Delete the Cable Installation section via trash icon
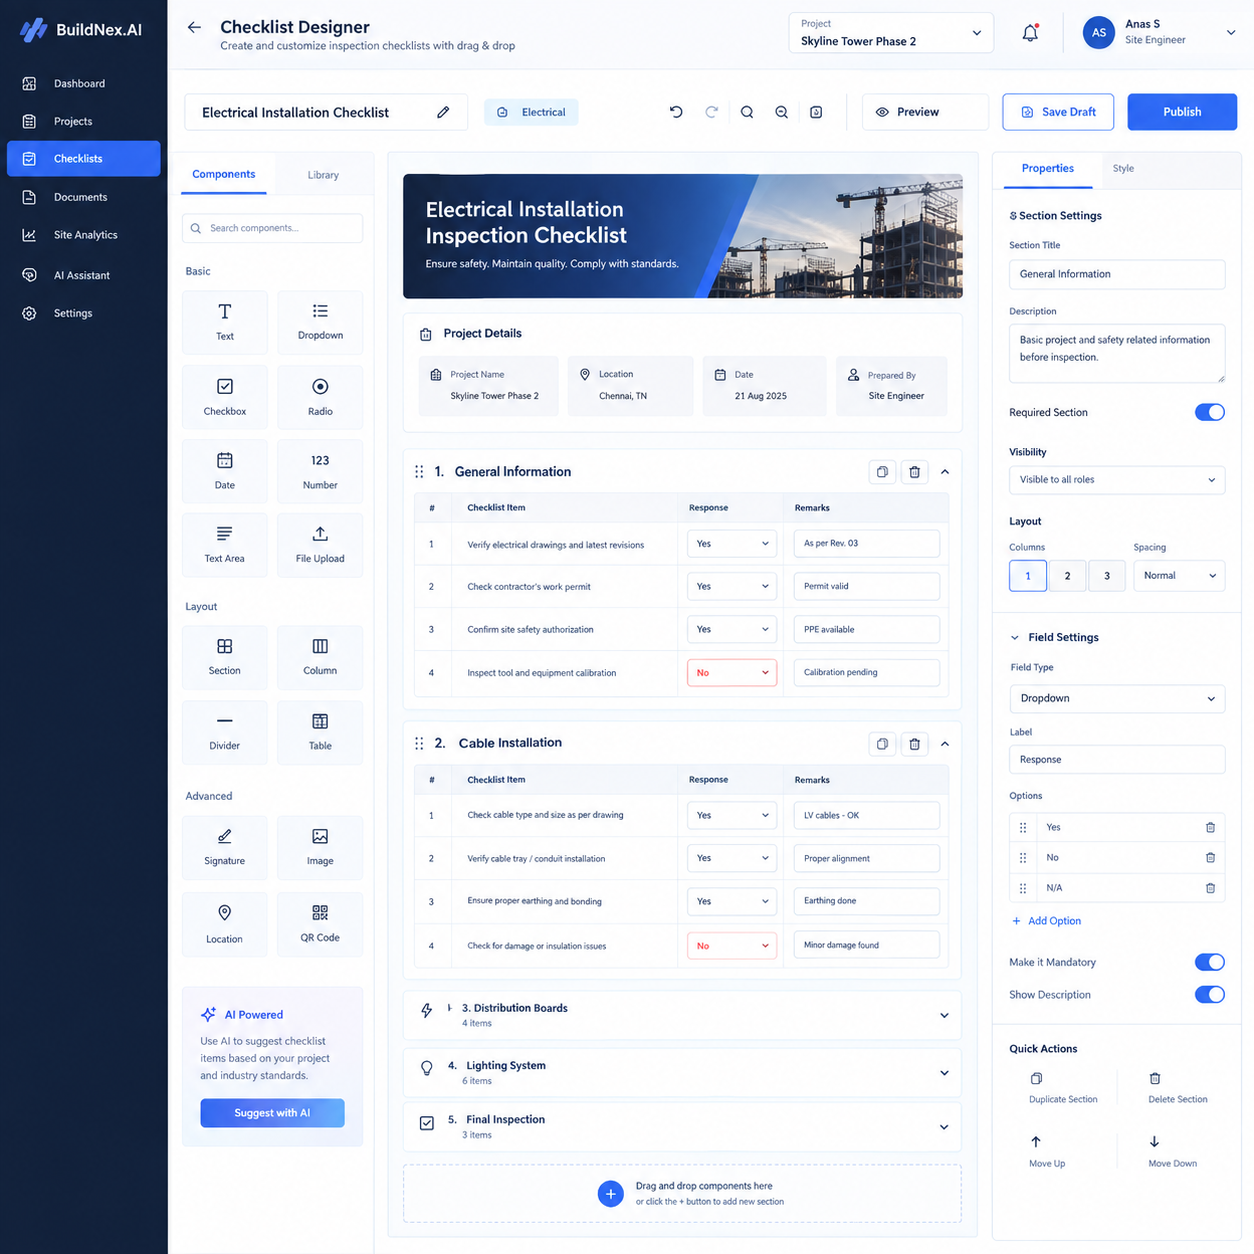This screenshot has width=1254, height=1254. click(914, 744)
